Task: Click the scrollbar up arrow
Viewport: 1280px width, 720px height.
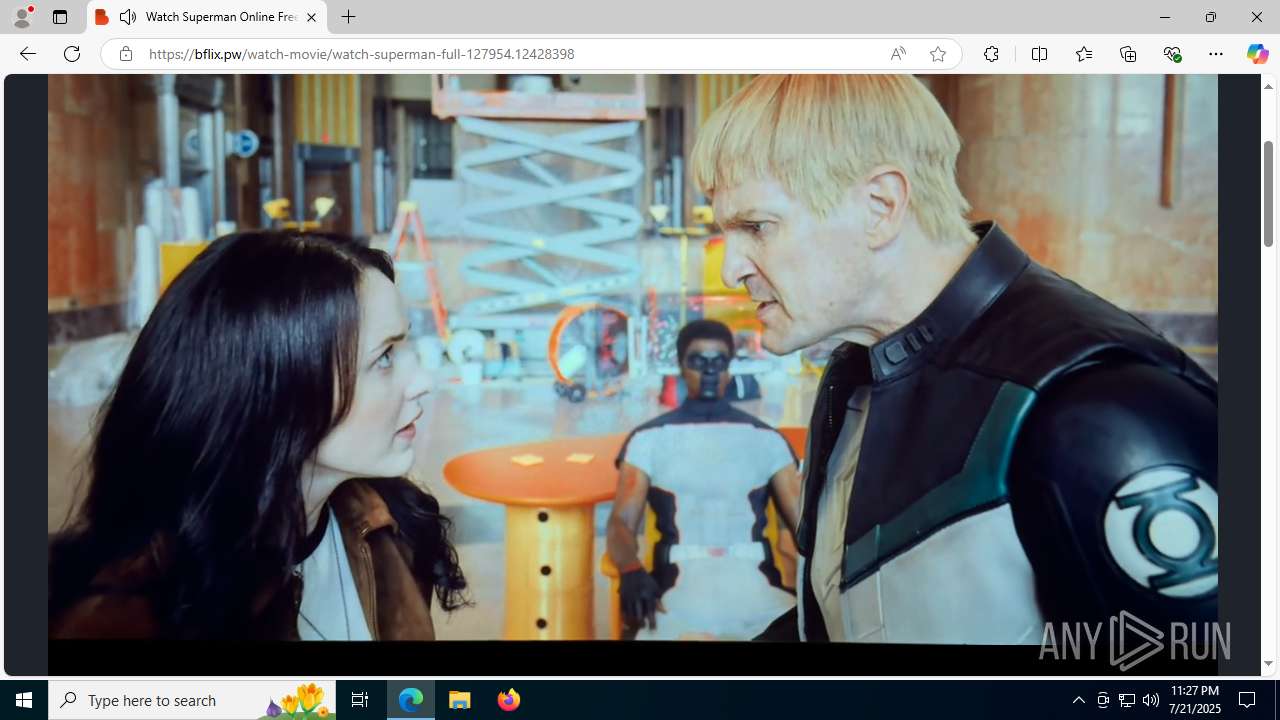Action: click(x=1268, y=87)
